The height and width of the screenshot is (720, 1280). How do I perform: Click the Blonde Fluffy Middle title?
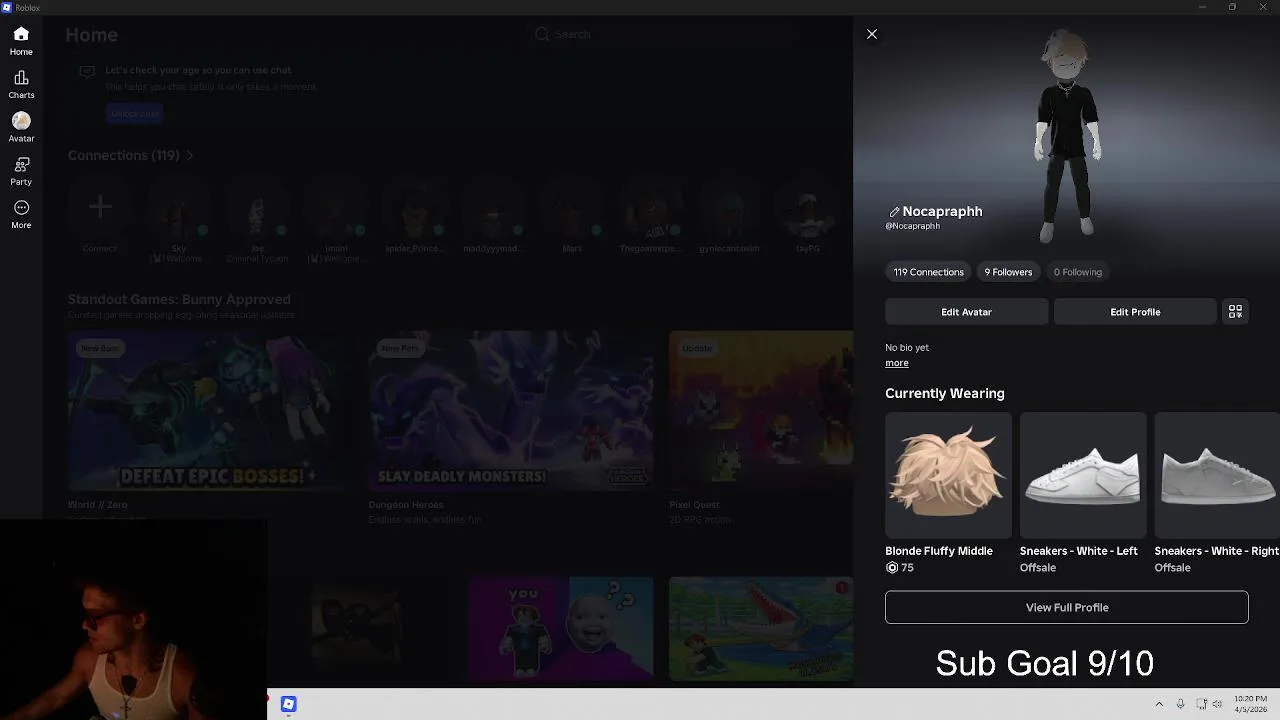(939, 551)
